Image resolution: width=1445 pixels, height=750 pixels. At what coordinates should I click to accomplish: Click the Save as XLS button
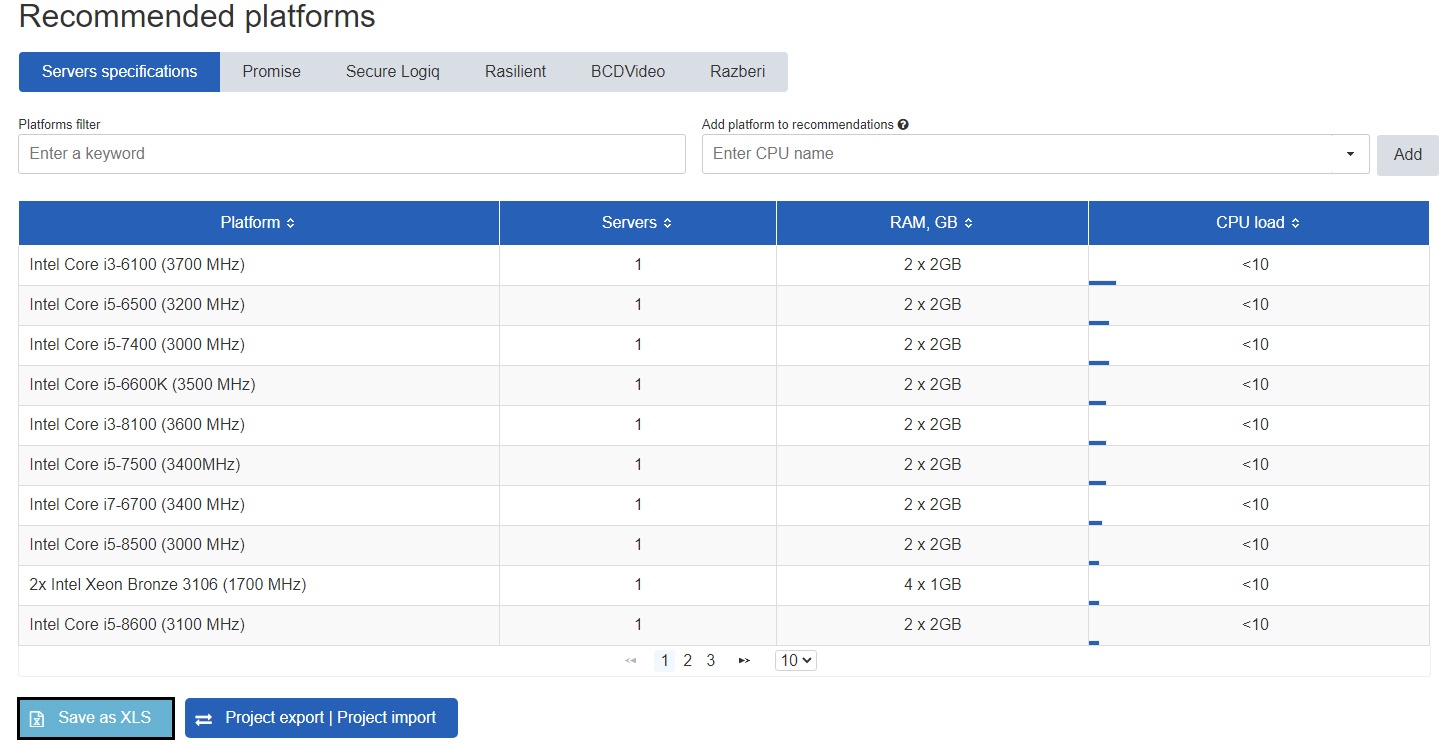tap(96, 718)
